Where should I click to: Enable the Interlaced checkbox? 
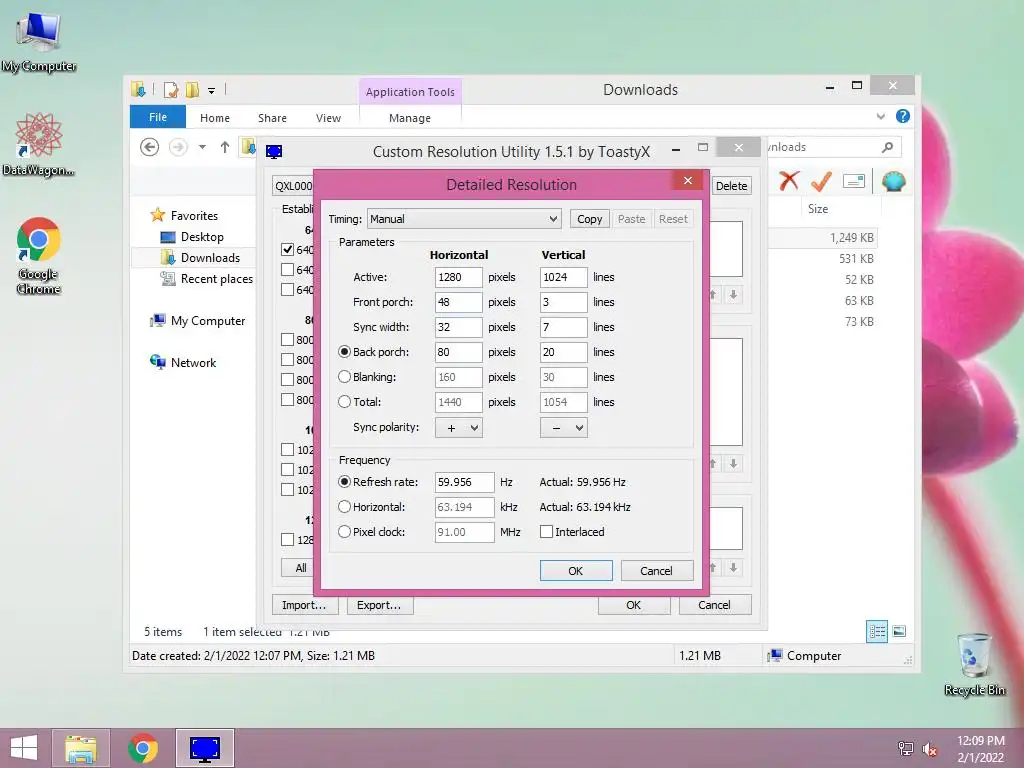click(x=547, y=532)
